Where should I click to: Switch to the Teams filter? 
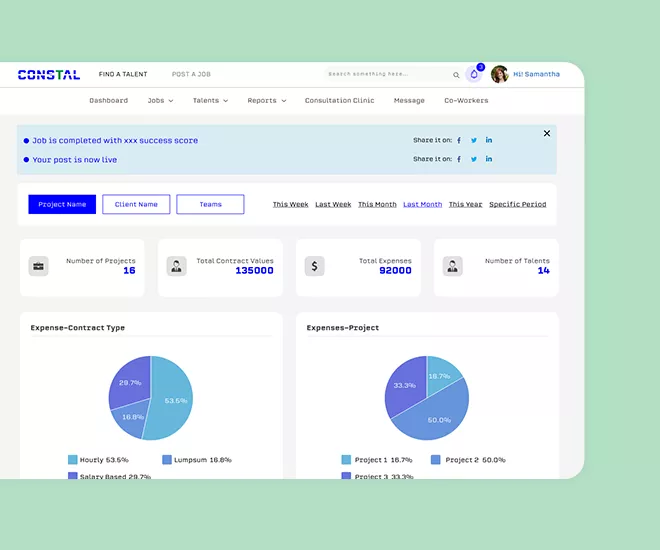point(210,204)
